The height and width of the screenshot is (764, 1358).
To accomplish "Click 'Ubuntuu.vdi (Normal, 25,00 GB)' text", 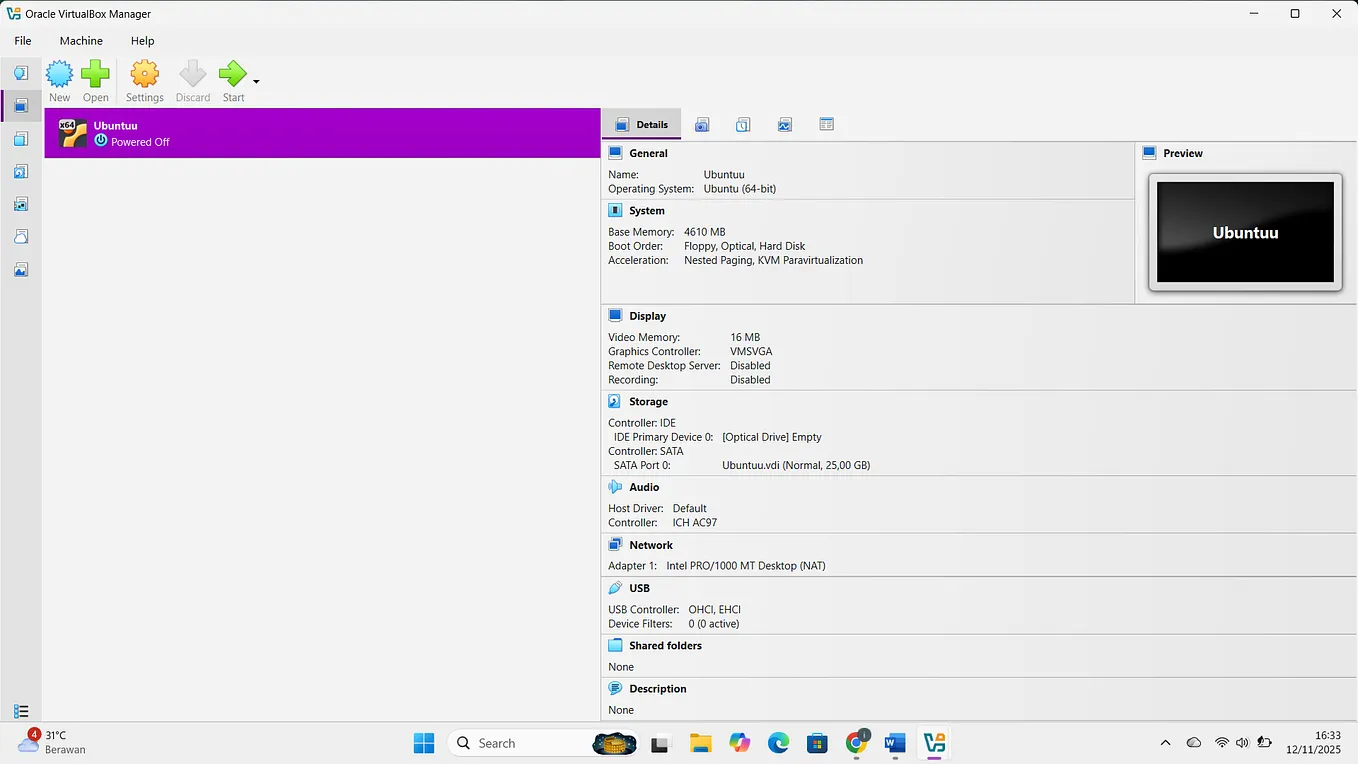I will tap(796, 465).
